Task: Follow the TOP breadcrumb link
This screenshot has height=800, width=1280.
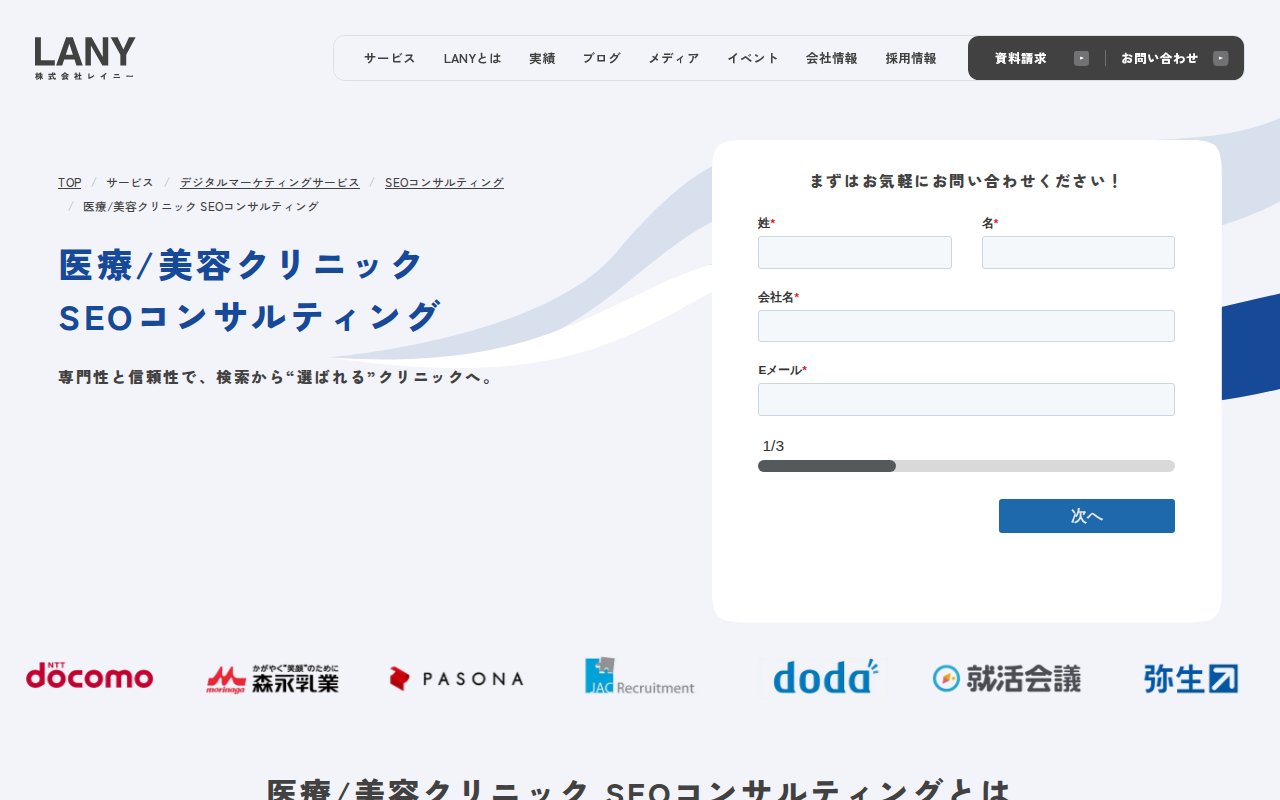Action: [x=70, y=182]
